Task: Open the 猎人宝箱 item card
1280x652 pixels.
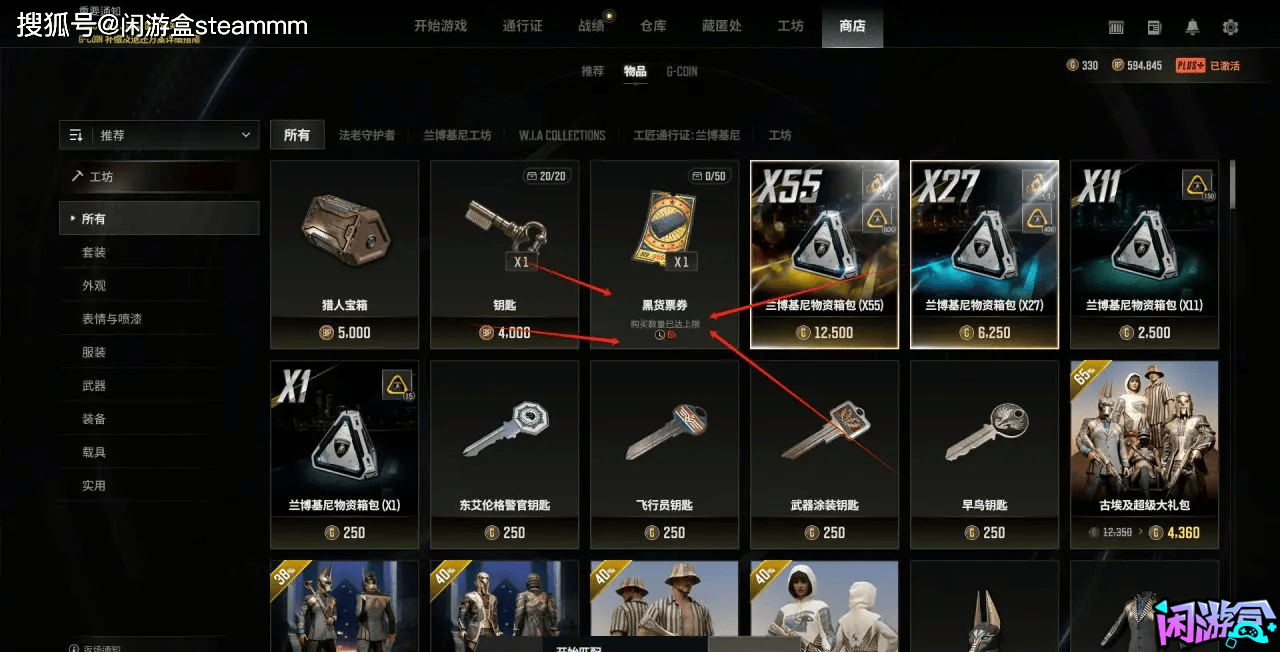Action: click(344, 254)
